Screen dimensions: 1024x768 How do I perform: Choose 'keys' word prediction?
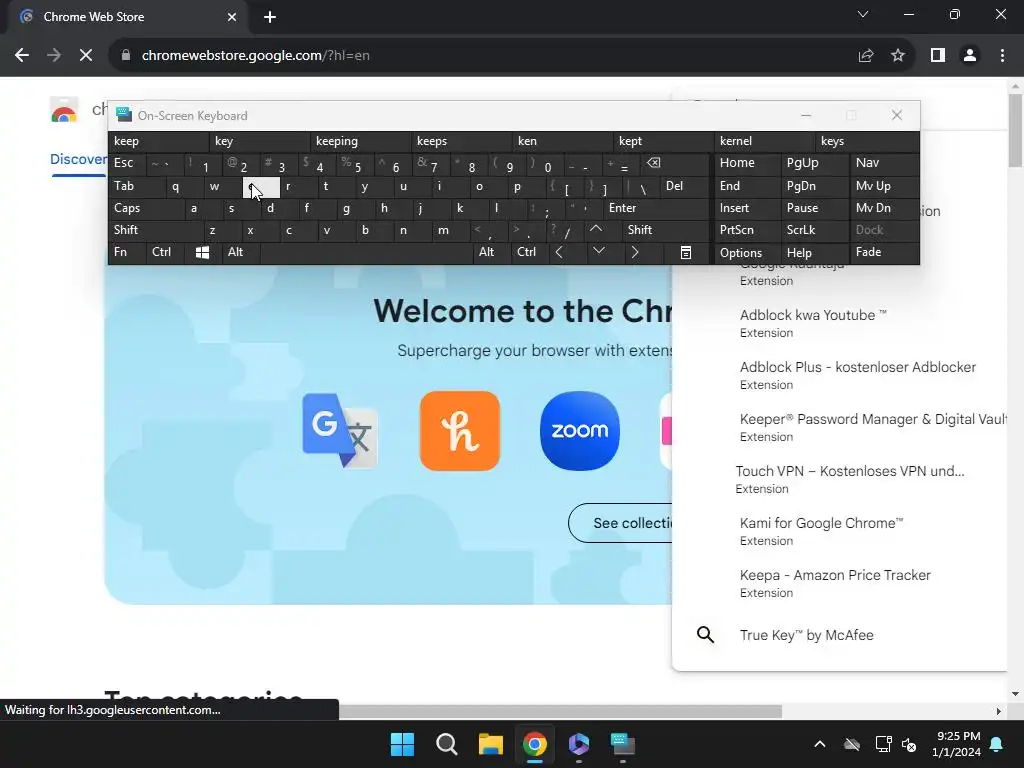click(867, 141)
